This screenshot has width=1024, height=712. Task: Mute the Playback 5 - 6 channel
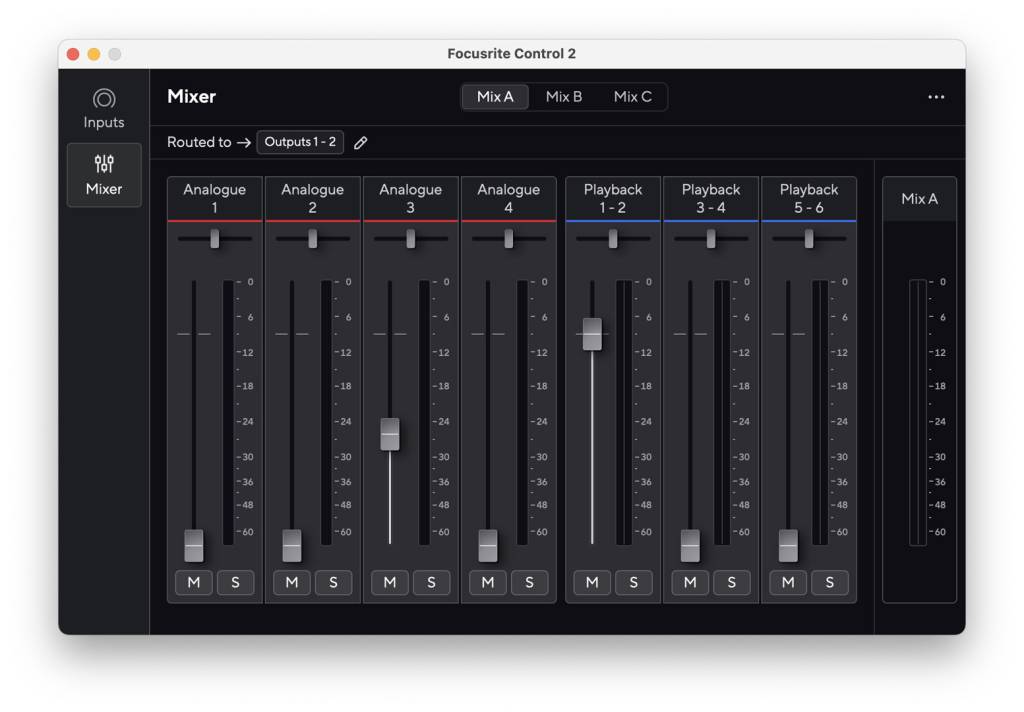[788, 583]
